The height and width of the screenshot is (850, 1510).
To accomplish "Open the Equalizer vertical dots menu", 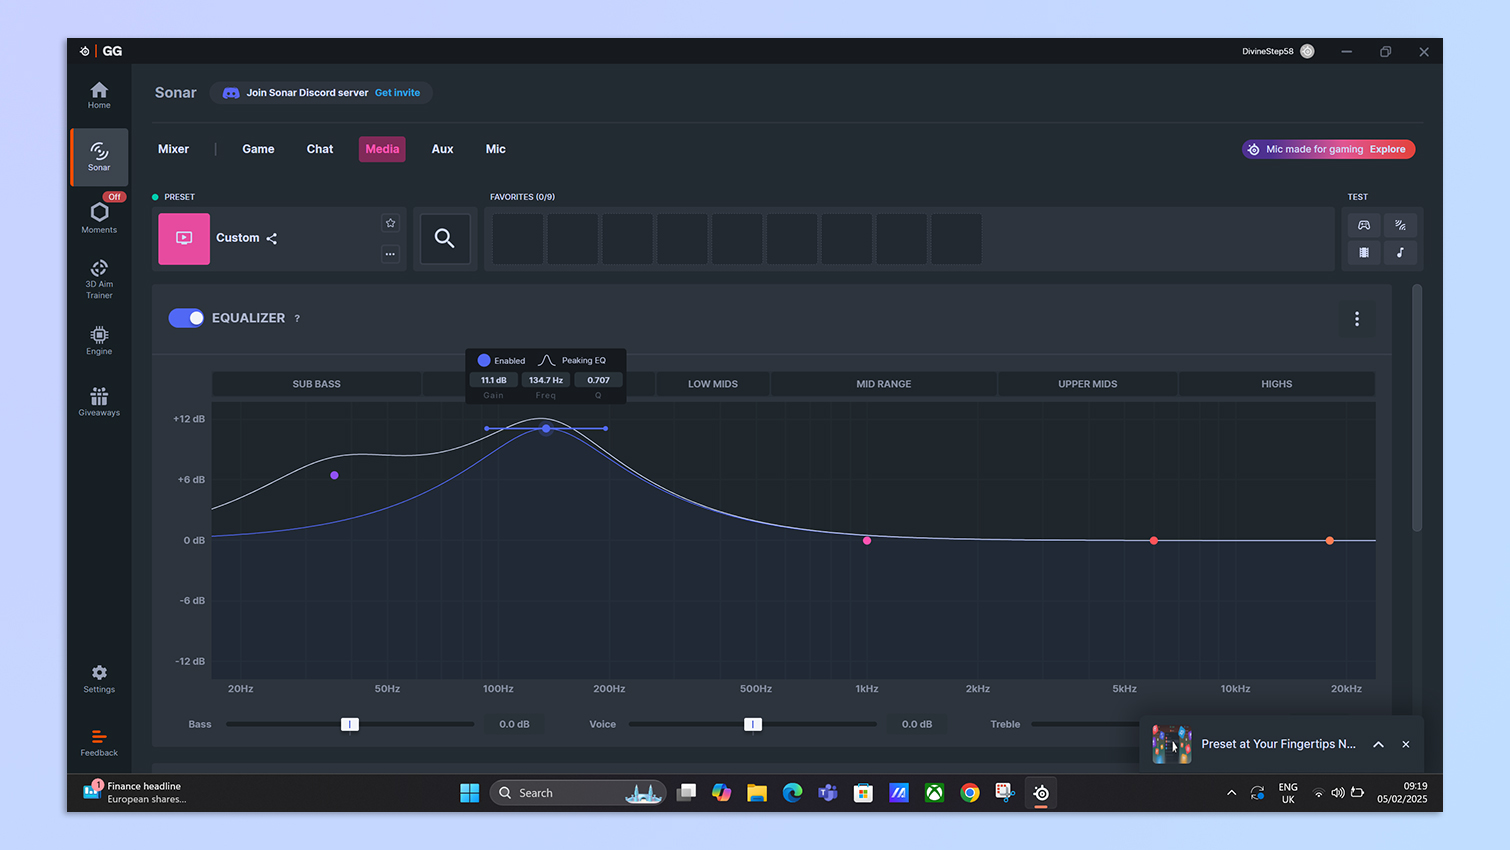I will (1357, 319).
